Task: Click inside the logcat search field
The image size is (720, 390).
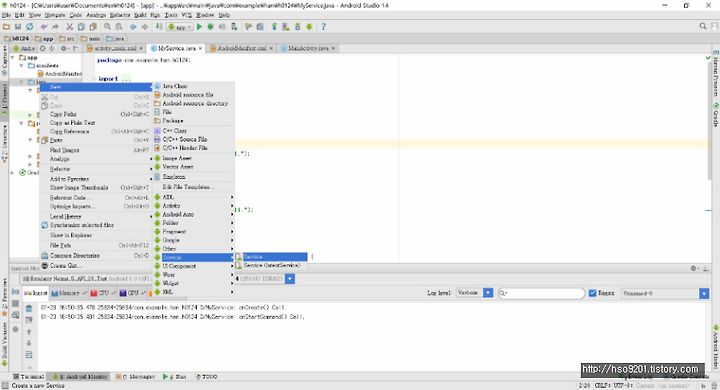Action: pyautogui.click(x=541, y=293)
